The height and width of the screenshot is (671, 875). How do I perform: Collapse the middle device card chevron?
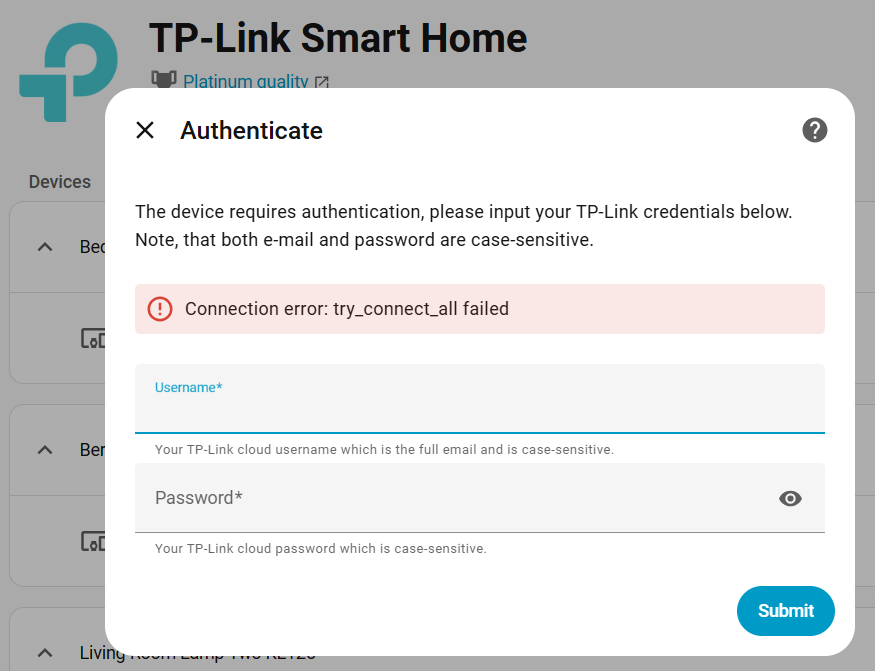pyautogui.click(x=45, y=450)
